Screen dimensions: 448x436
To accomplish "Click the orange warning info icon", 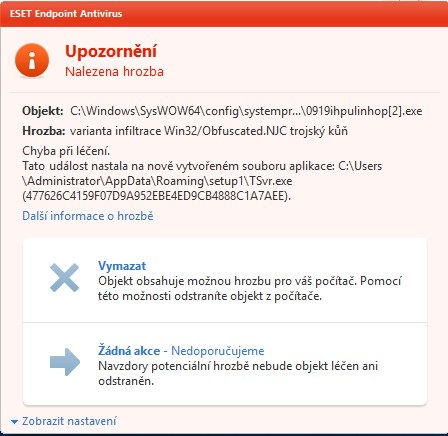I will [32, 60].
